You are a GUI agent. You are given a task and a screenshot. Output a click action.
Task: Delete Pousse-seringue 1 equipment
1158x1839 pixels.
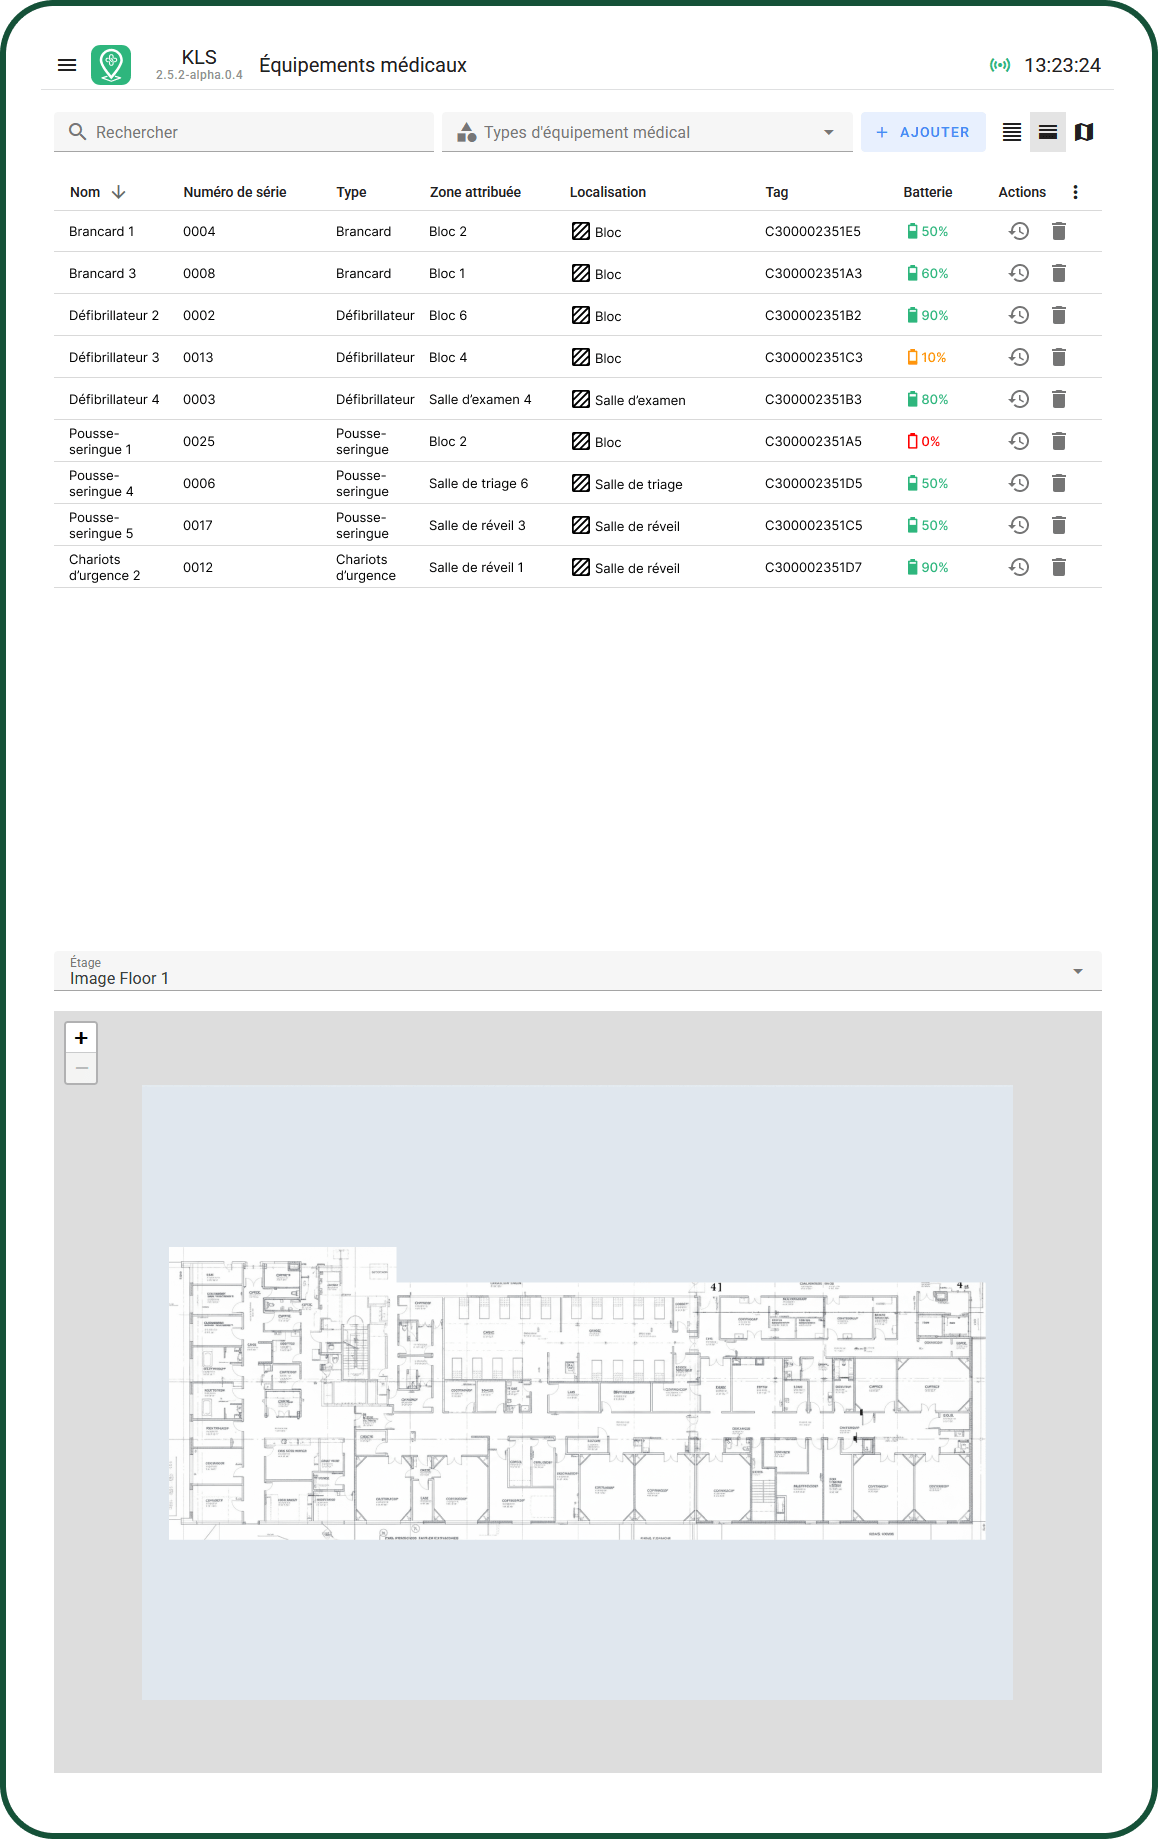click(1059, 441)
